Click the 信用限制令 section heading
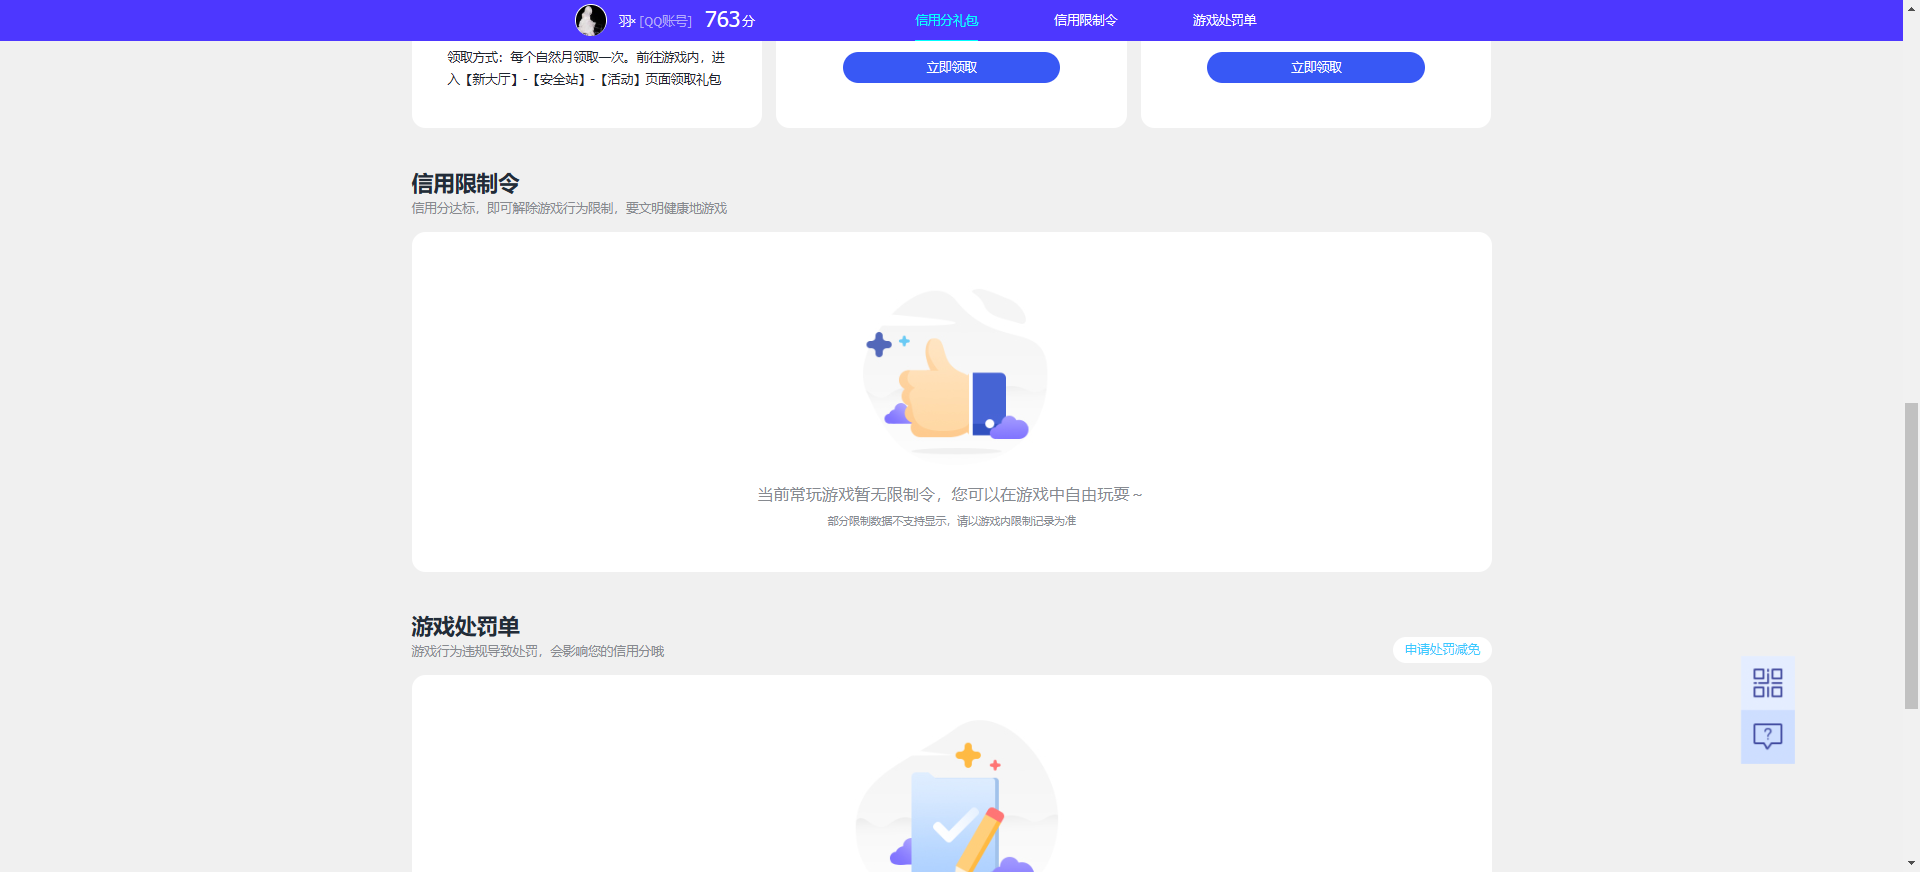The width and height of the screenshot is (1920, 872). click(x=465, y=184)
